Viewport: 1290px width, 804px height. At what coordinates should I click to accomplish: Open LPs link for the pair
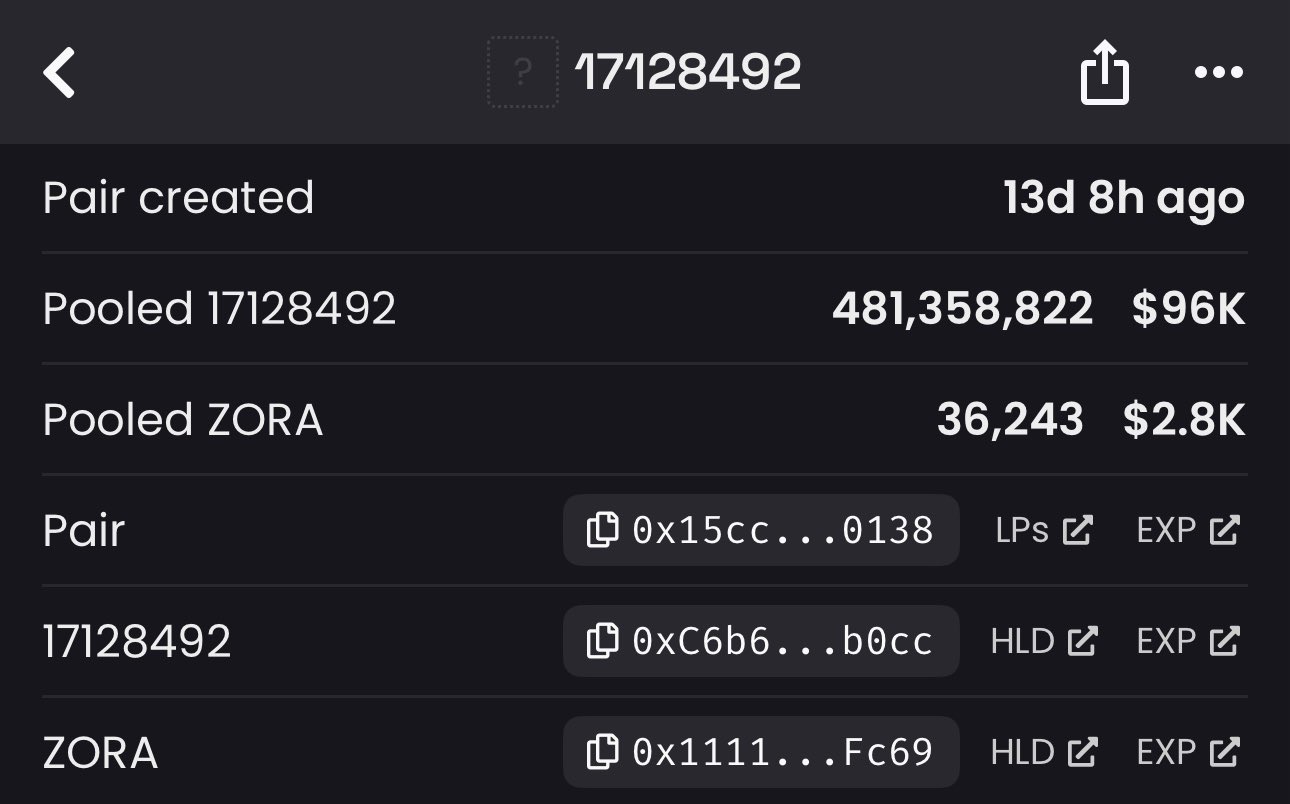(x=1044, y=530)
